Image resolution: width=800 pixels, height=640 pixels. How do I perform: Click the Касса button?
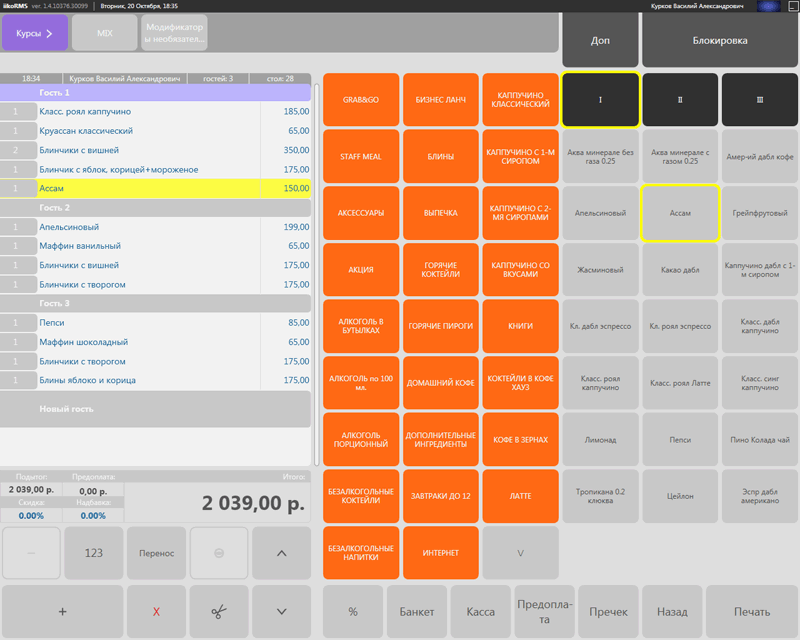[x=481, y=611]
